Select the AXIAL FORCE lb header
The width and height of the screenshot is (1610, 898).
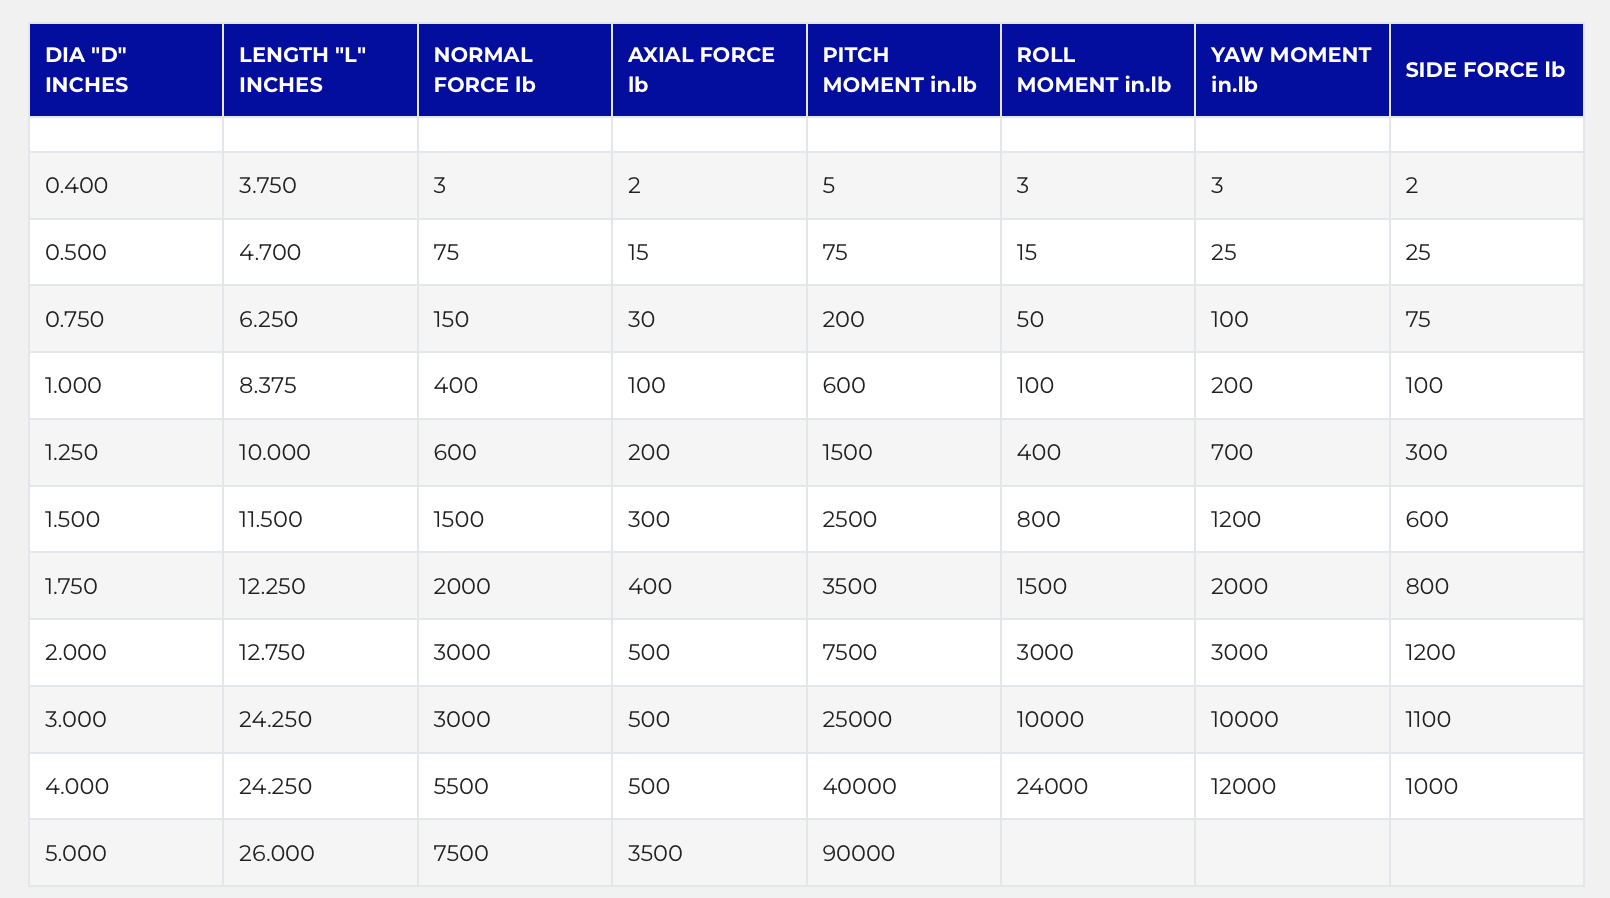709,70
